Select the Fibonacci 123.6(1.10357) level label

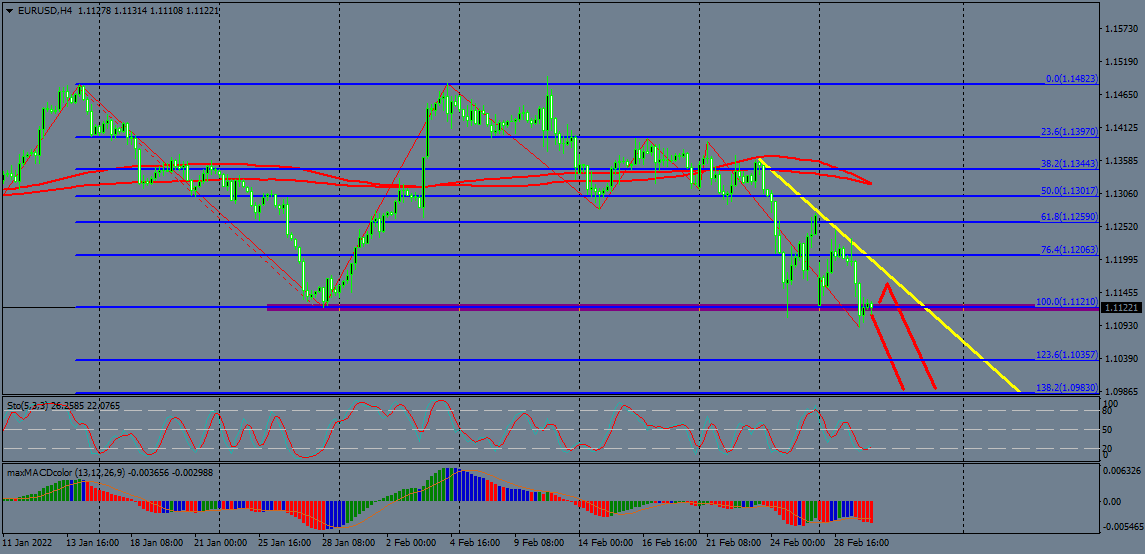click(x=1067, y=355)
